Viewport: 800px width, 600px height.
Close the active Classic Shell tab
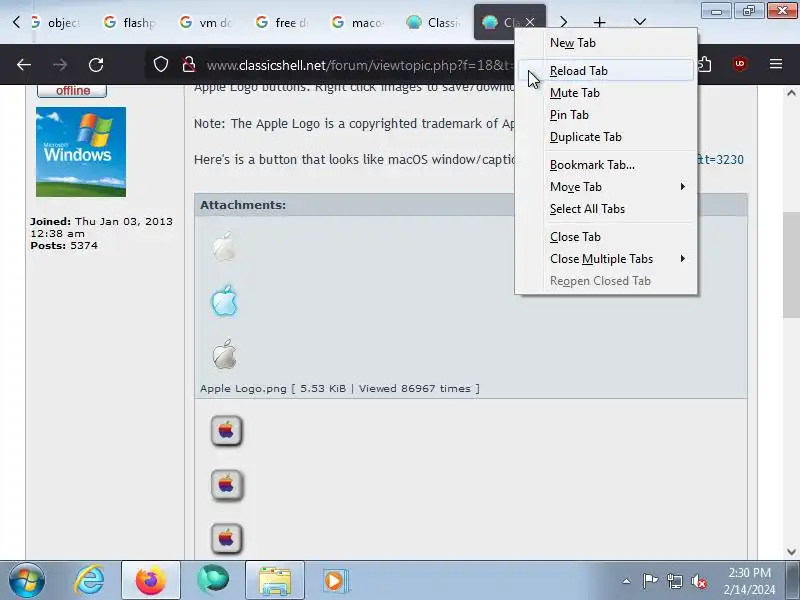point(530,22)
